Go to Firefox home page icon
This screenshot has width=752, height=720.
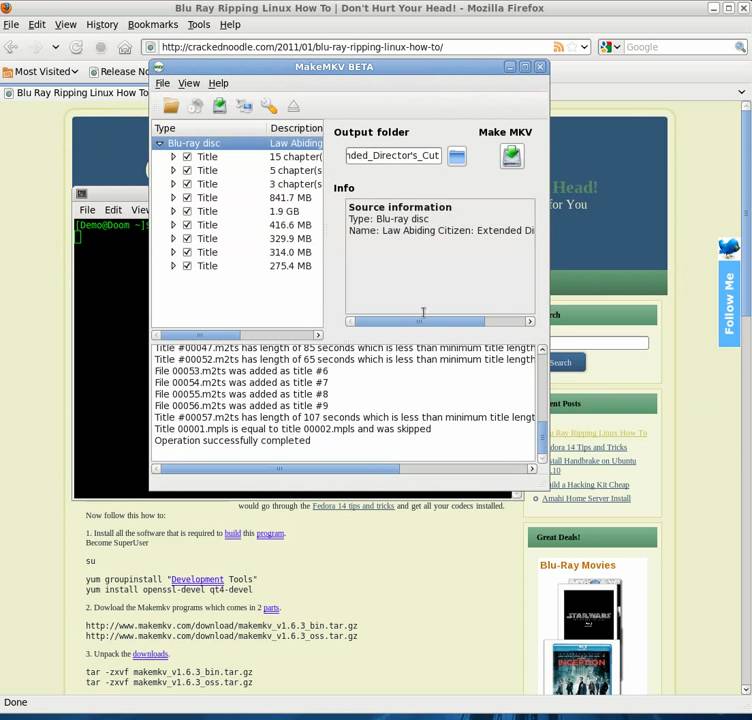[x=125, y=47]
